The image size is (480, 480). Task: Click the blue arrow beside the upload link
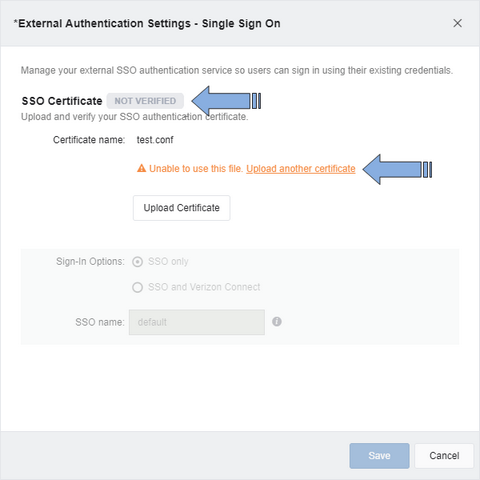397,169
